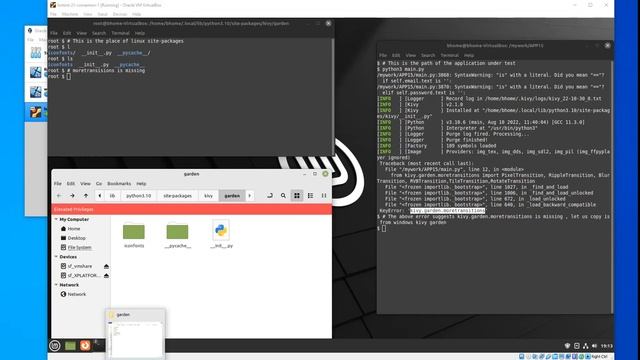640x360 pixels.
Task: Open Search menu of root terminal
Action: (x=99, y=33)
